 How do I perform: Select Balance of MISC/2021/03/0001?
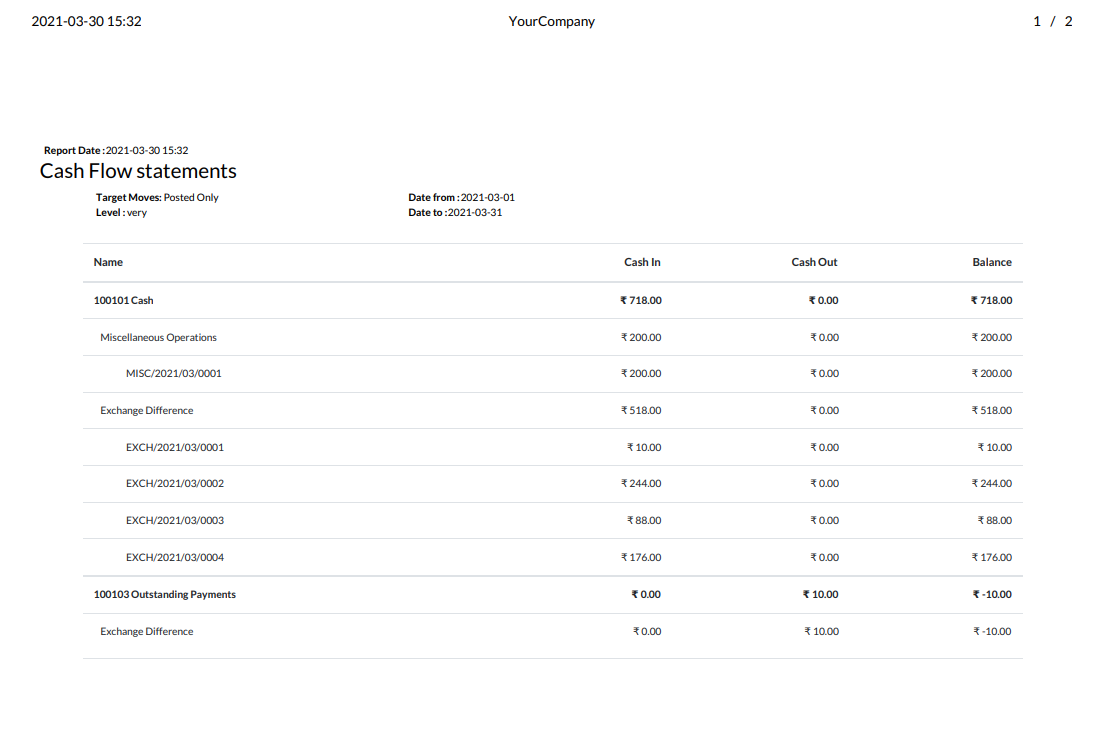coord(992,373)
